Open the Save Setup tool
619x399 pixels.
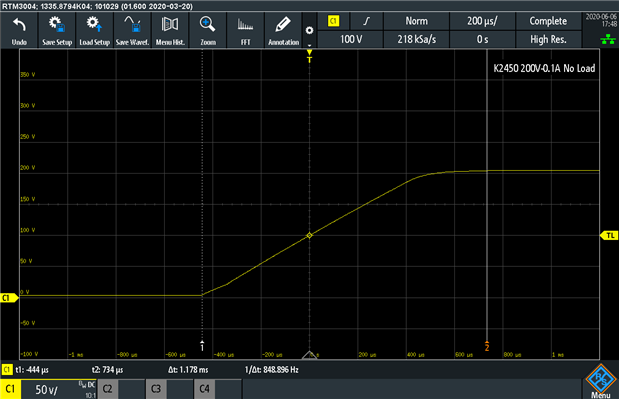pyautogui.click(x=57, y=30)
